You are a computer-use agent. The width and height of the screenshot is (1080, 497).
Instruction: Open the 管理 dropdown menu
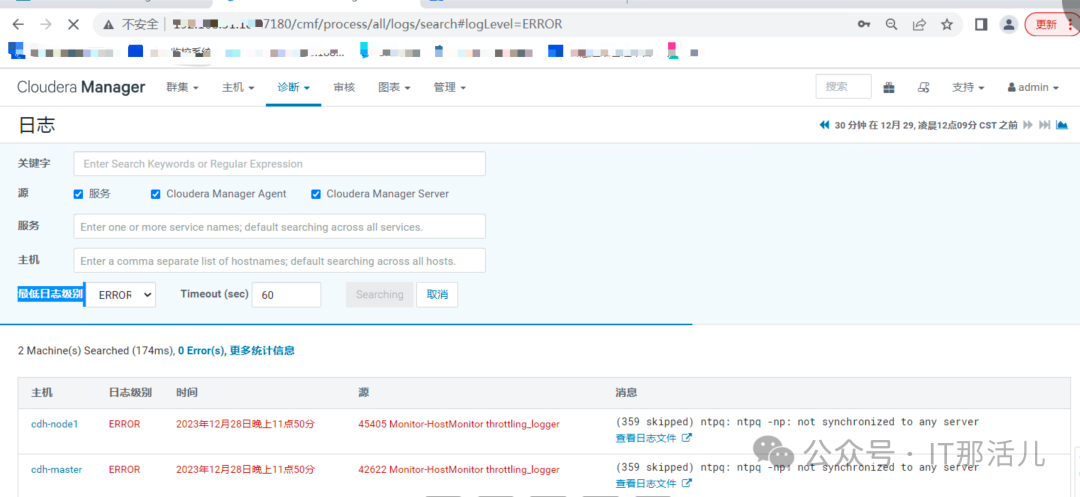(450, 87)
